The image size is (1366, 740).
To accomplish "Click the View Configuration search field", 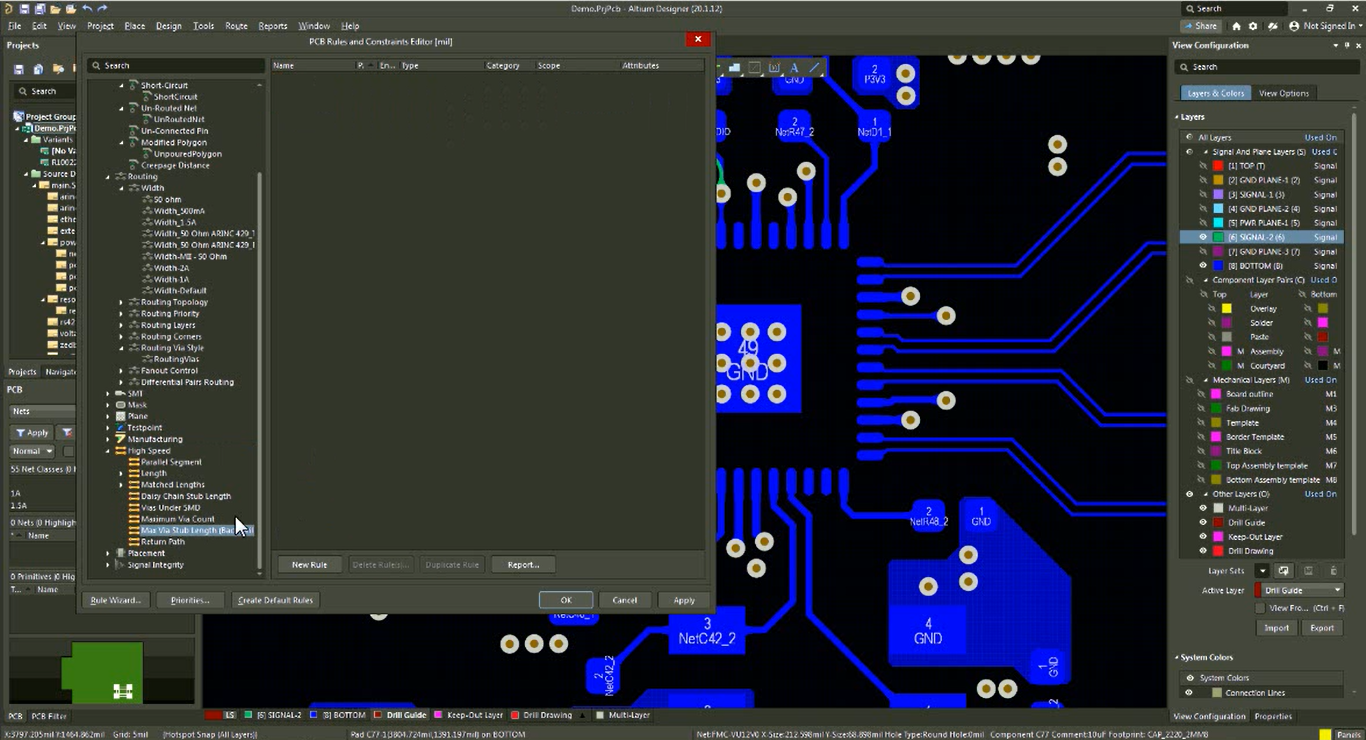I will click(x=1267, y=67).
